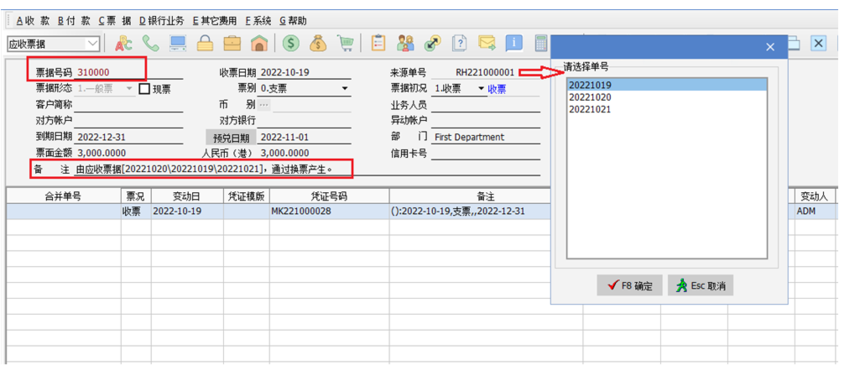Click the 到期日期 field 2022-12-31
This screenshot has height=371, width=860.
pos(129,137)
